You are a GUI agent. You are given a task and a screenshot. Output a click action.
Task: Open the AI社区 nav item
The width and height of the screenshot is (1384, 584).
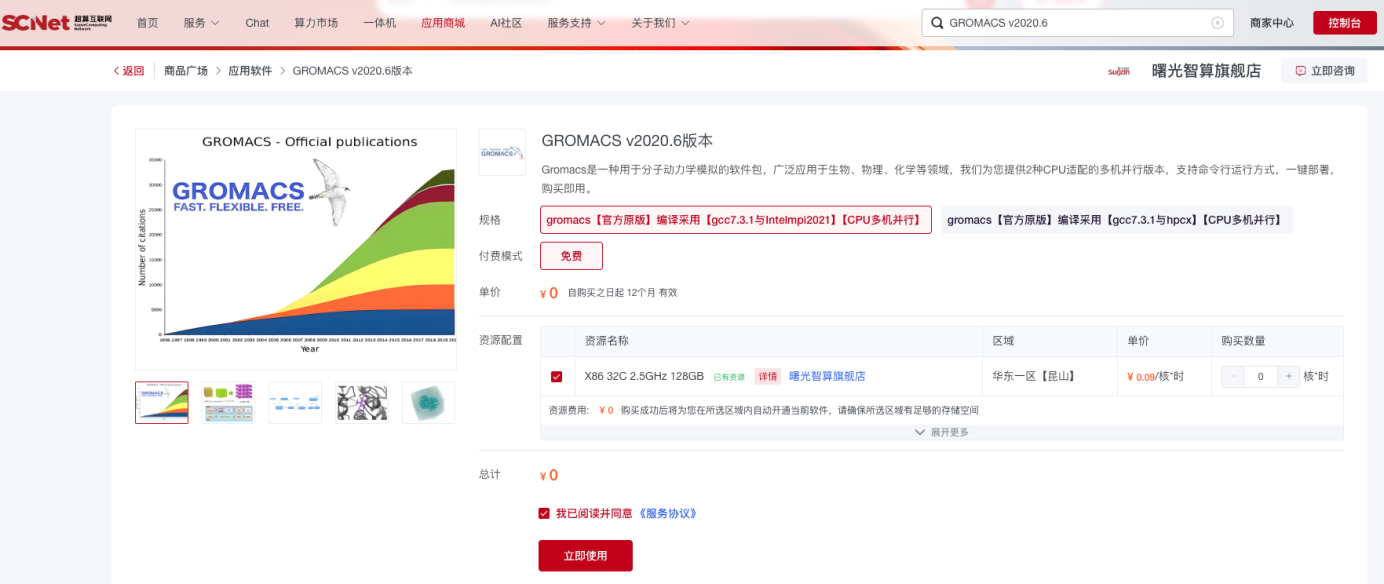click(x=506, y=23)
